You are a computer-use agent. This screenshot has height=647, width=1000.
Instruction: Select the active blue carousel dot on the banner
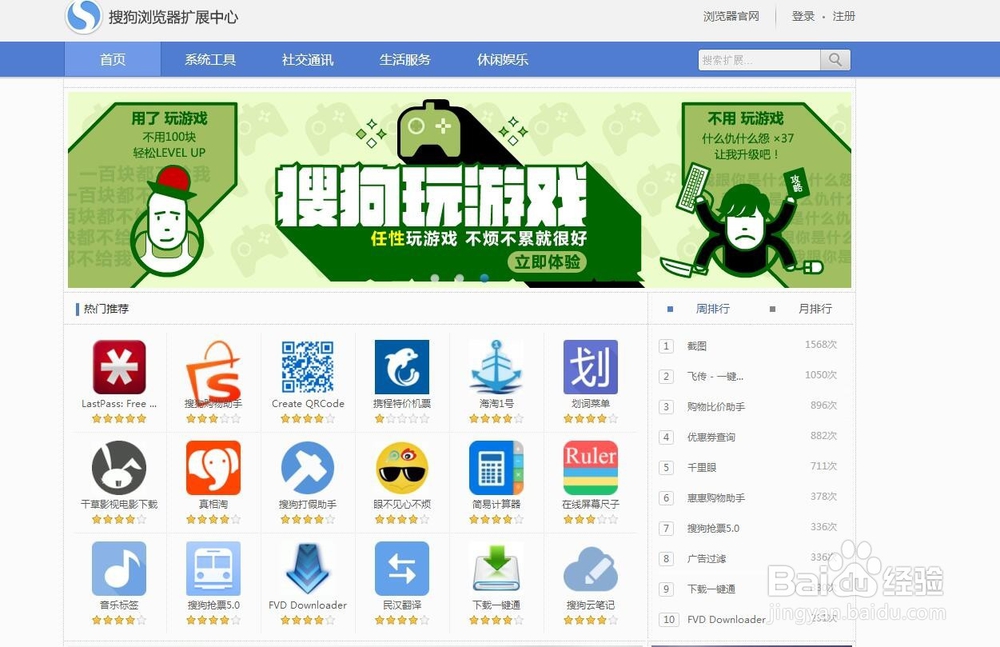pyautogui.click(x=485, y=278)
